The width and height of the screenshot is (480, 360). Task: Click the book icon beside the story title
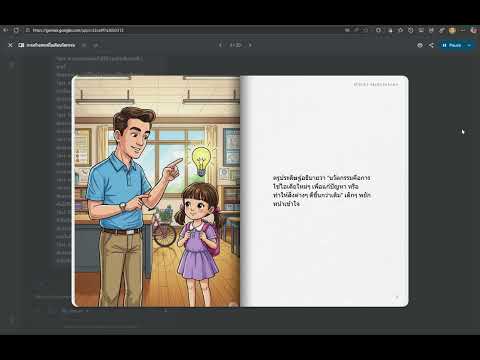(x=21, y=45)
